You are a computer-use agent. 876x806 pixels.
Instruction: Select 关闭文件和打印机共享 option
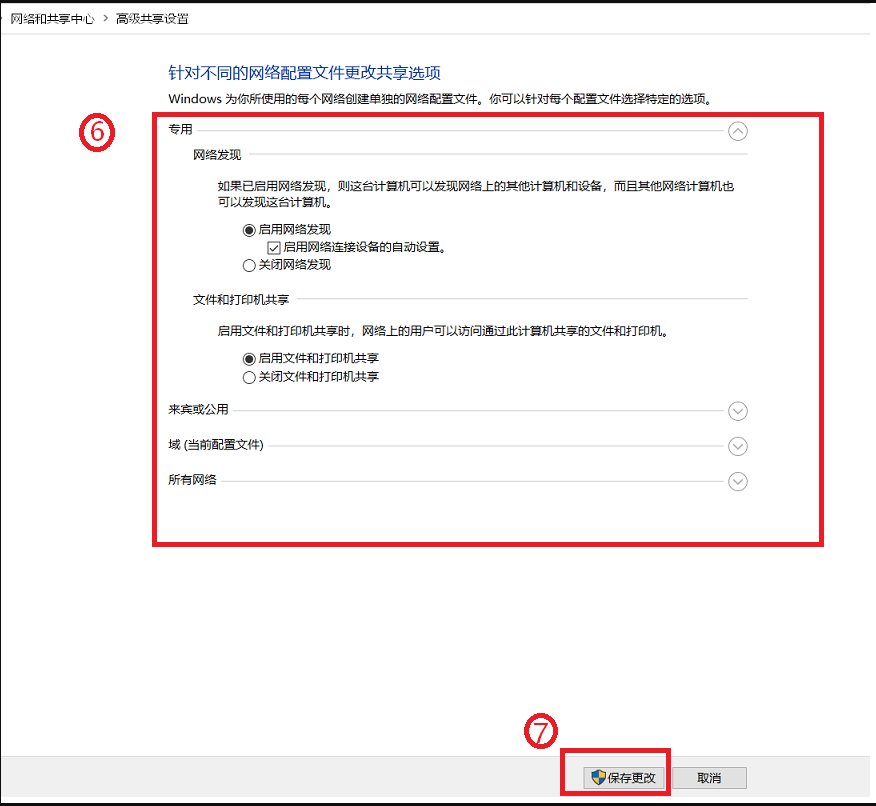click(247, 377)
